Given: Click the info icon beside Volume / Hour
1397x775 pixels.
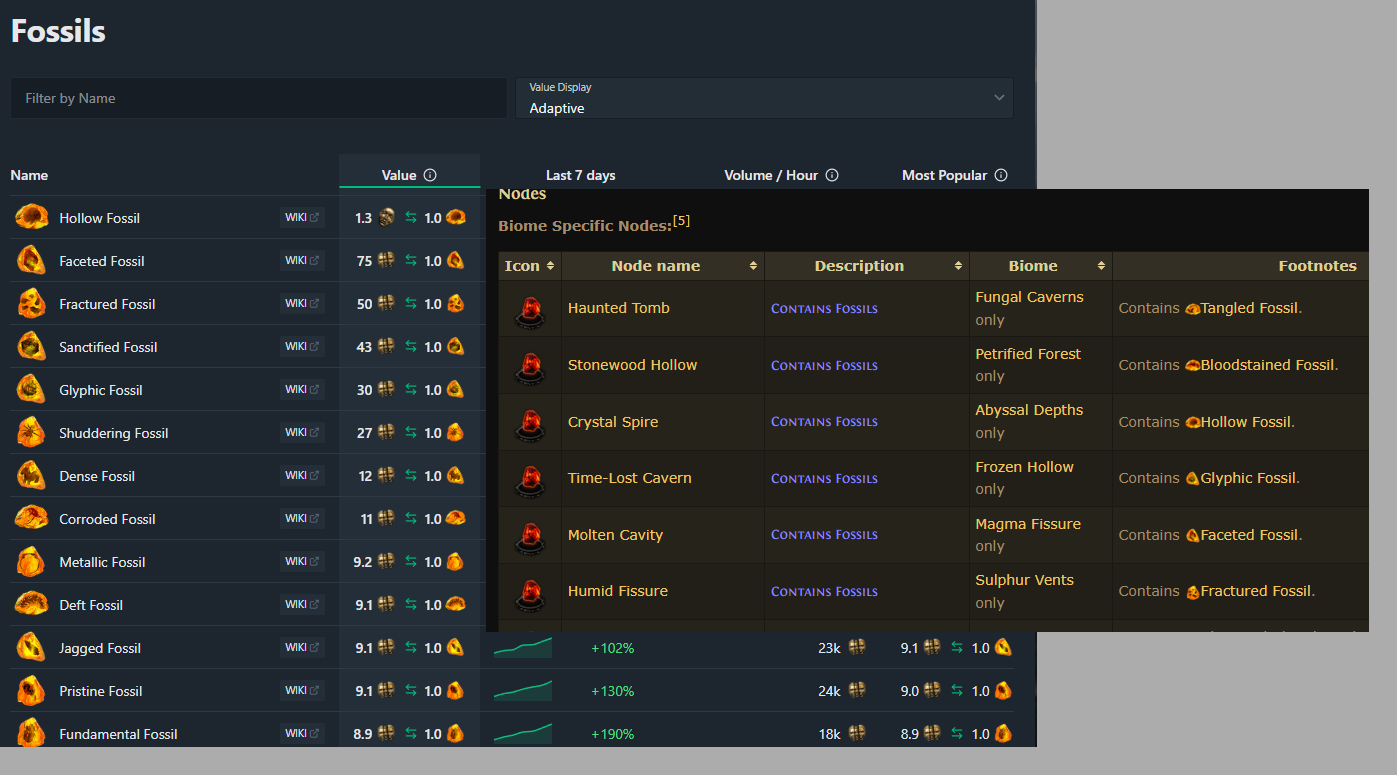Looking at the screenshot, I should pos(832,175).
